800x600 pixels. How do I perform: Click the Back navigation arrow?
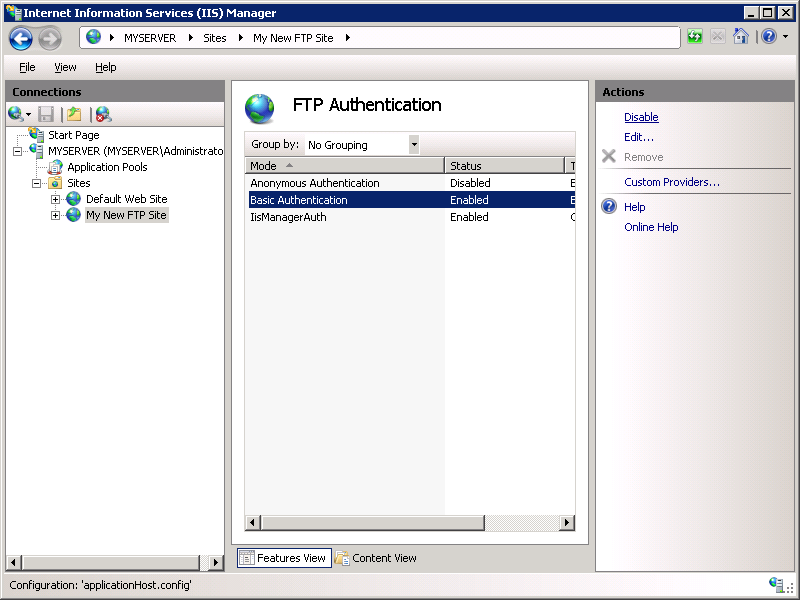click(x=20, y=36)
